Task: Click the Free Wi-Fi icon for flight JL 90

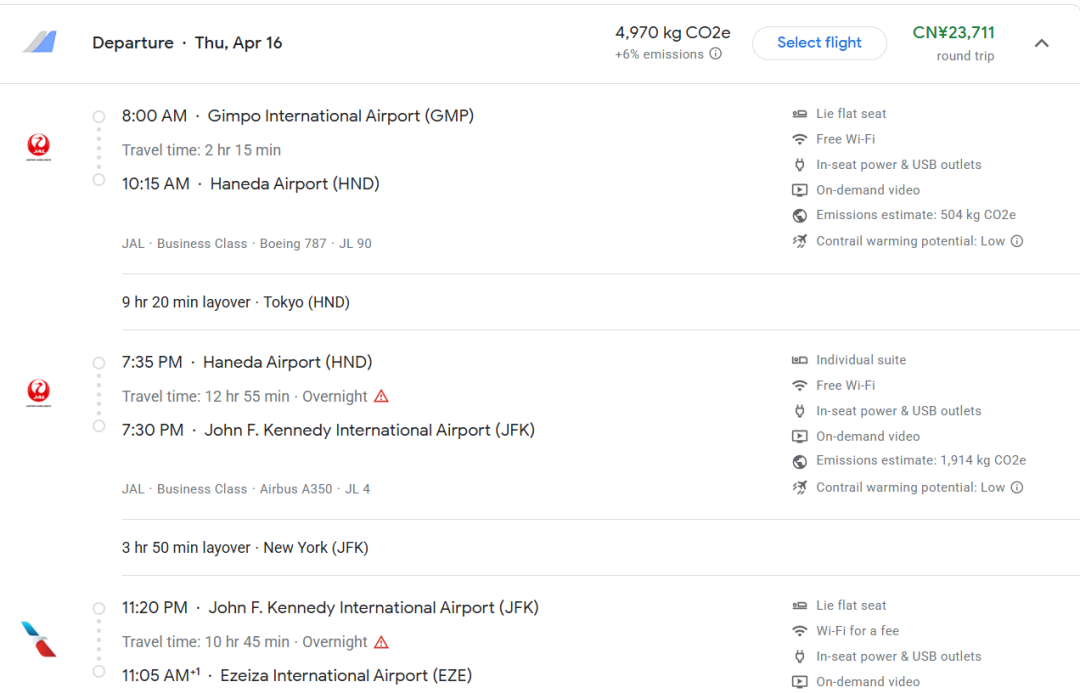Action: click(x=800, y=139)
